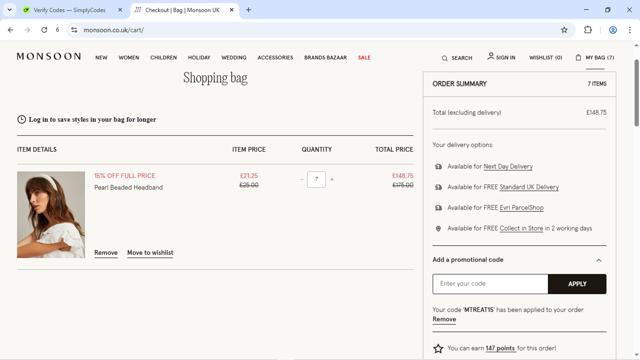
Task: Select the £148.75 order total value
Action: tap(596, 112)
